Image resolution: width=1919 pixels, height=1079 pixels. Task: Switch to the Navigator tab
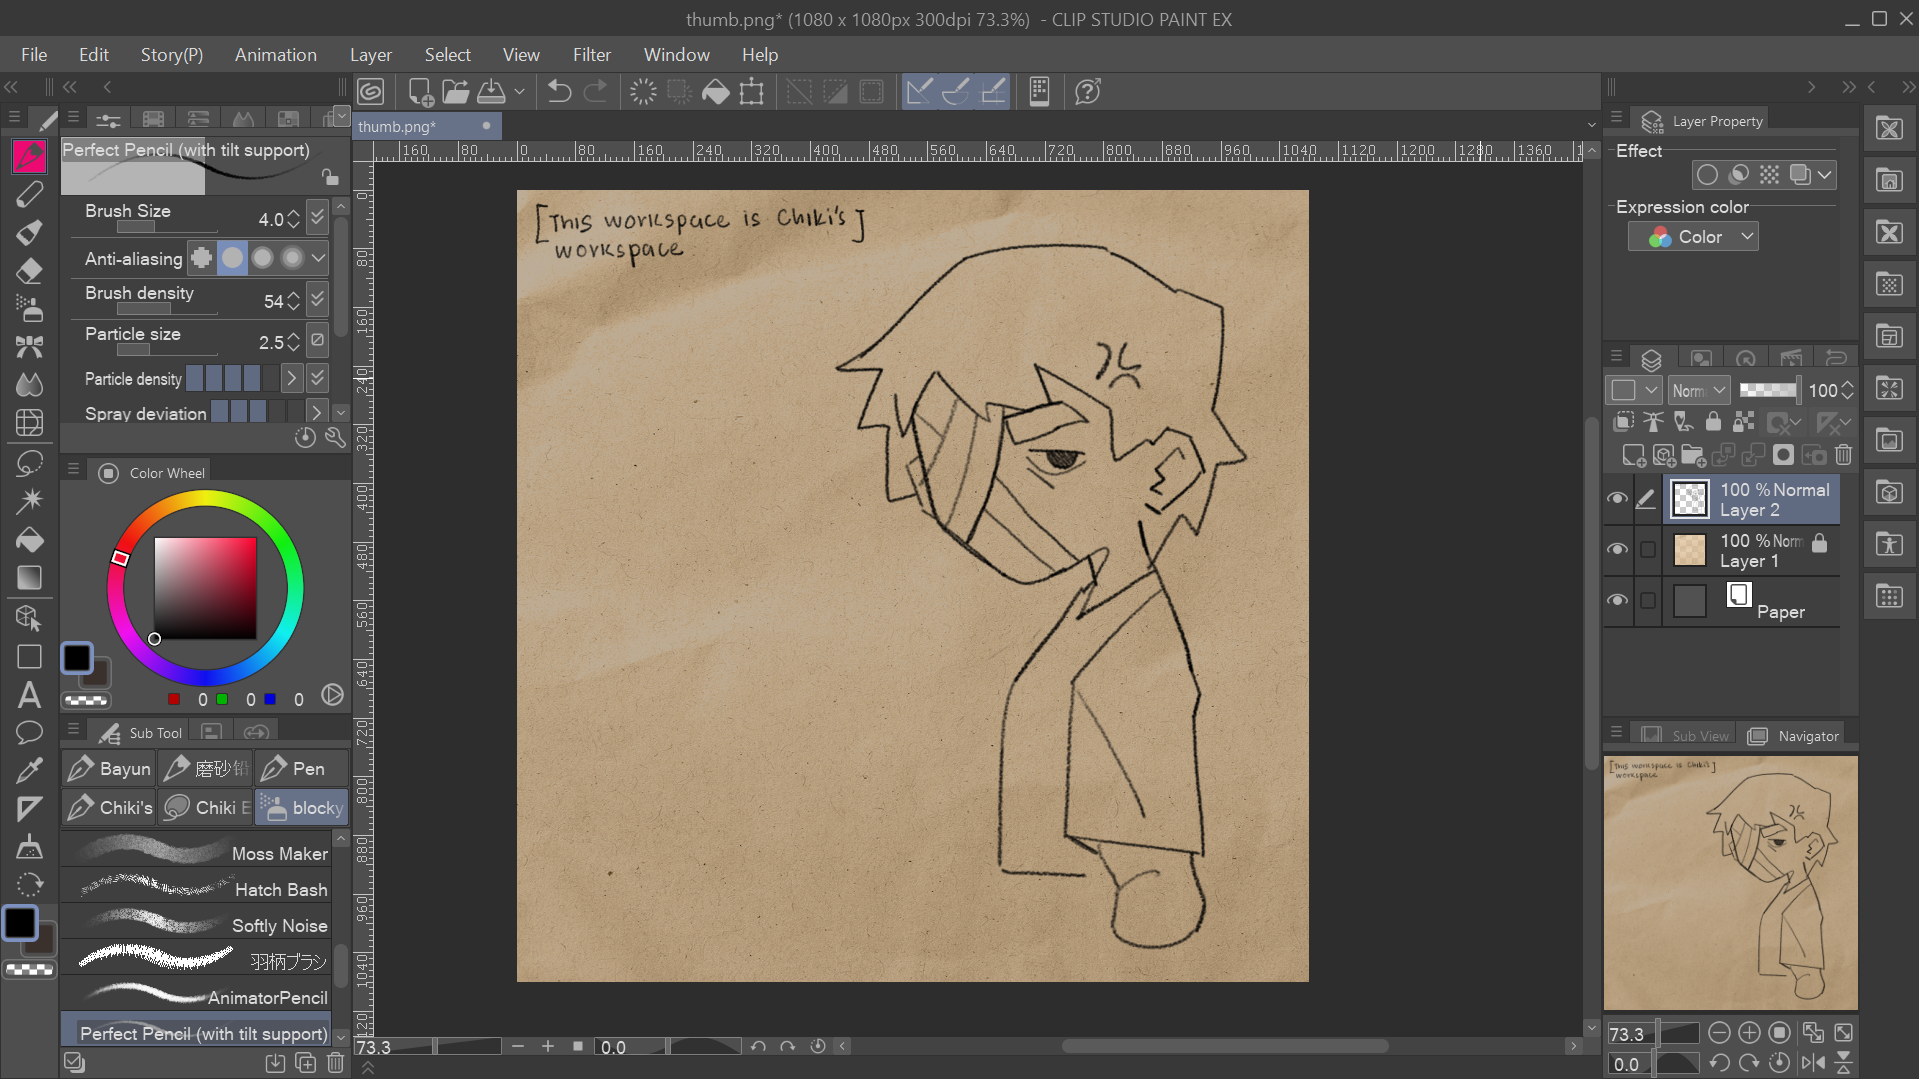tap(1796, 736)
